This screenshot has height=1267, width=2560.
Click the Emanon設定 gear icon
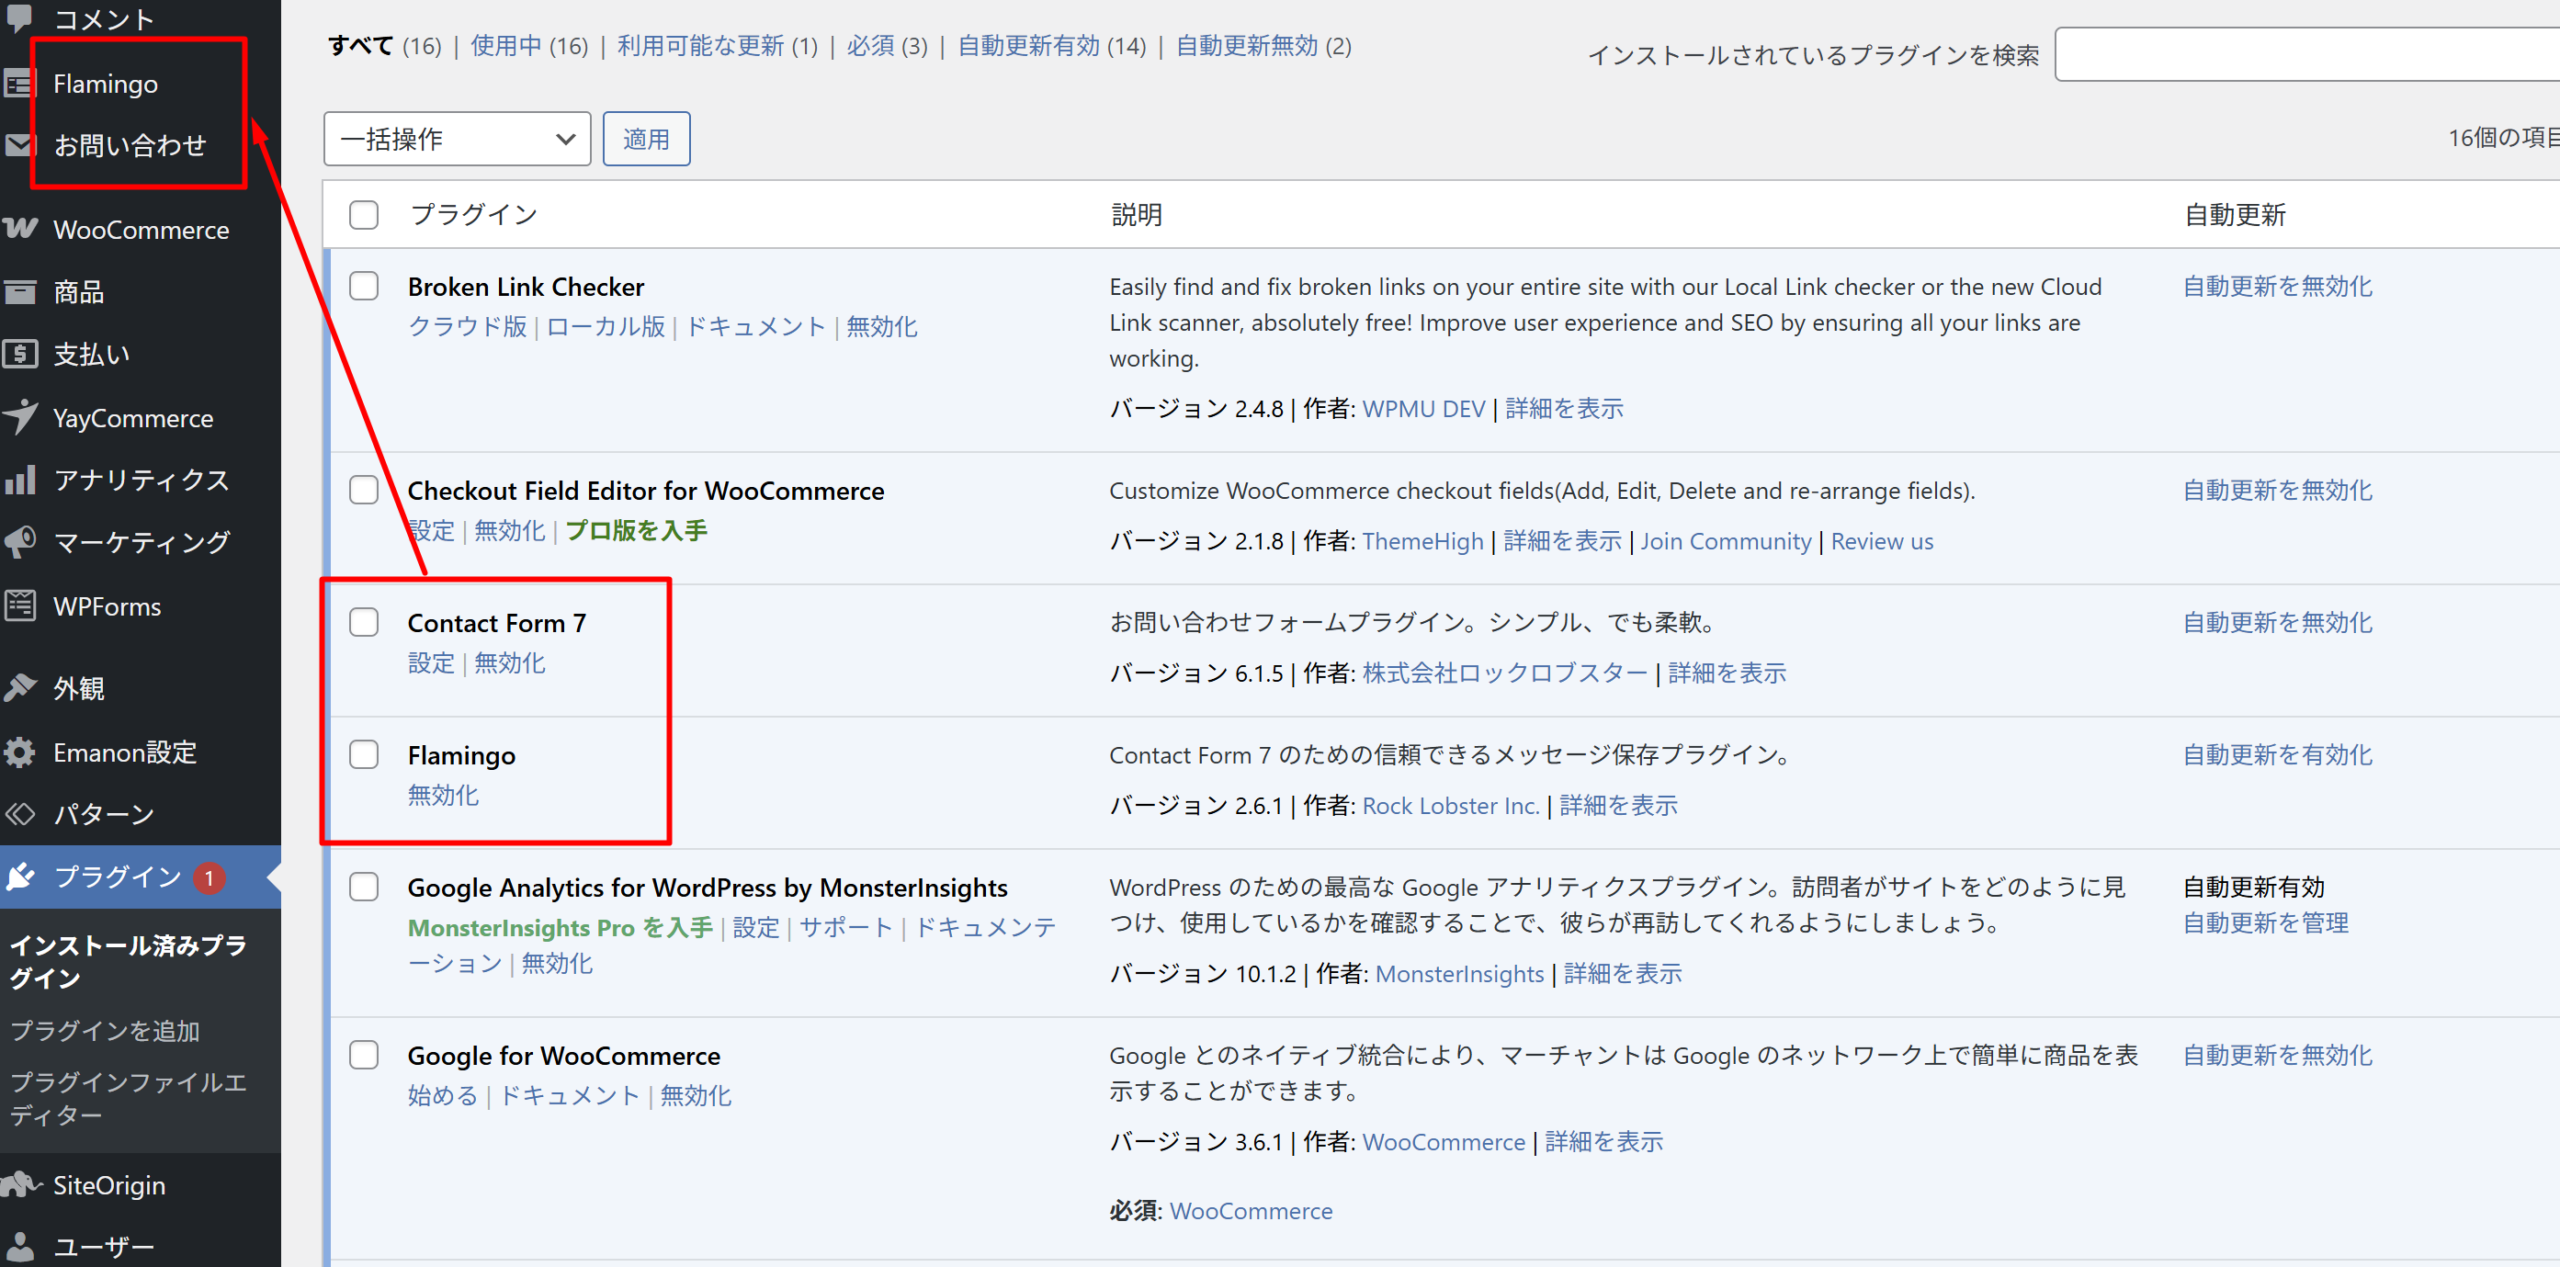(20, 752)
